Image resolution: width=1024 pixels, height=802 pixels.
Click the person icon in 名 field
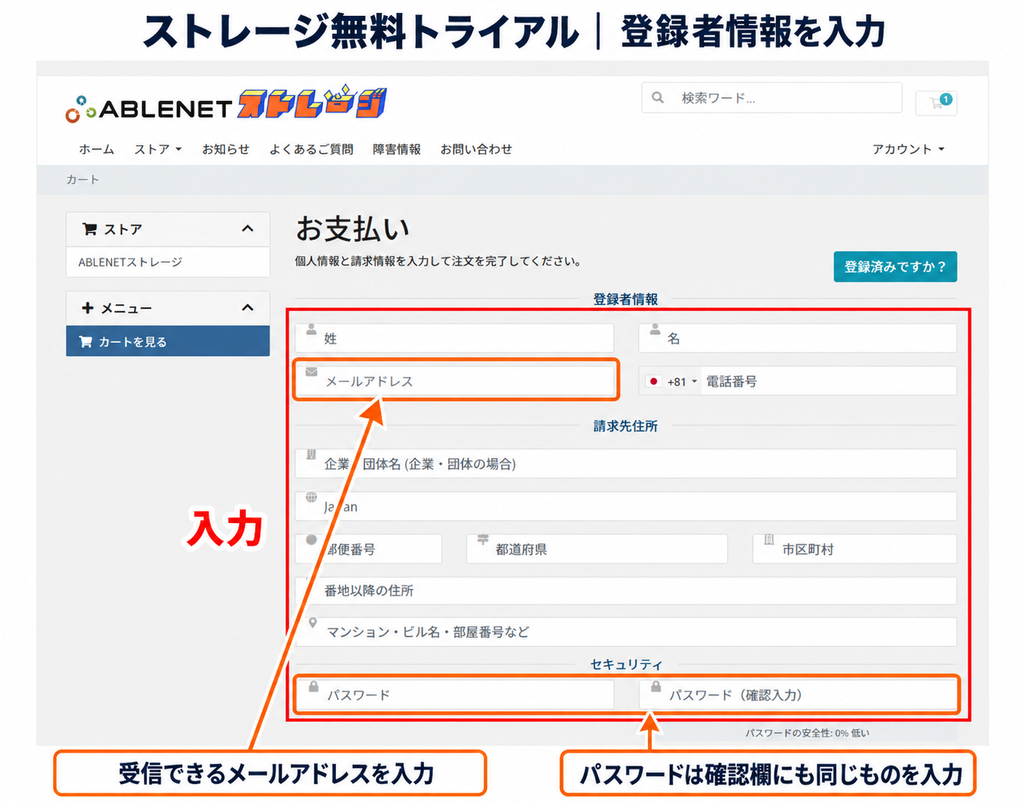point(654,329)
